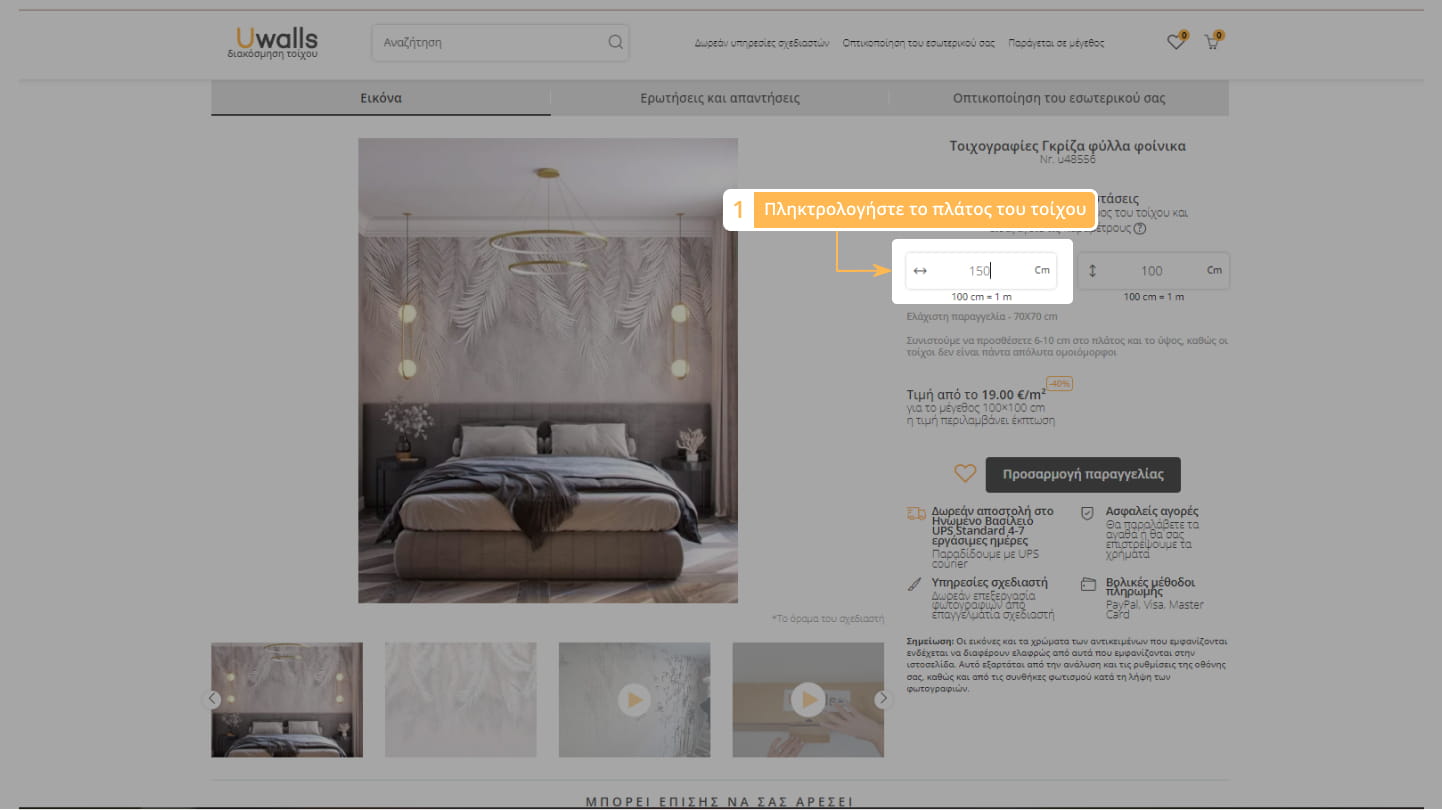Open Δωρεάν υπηρεσίες σχεδιαστών link
Screen dimensions: 1442x810
[762, 43]
